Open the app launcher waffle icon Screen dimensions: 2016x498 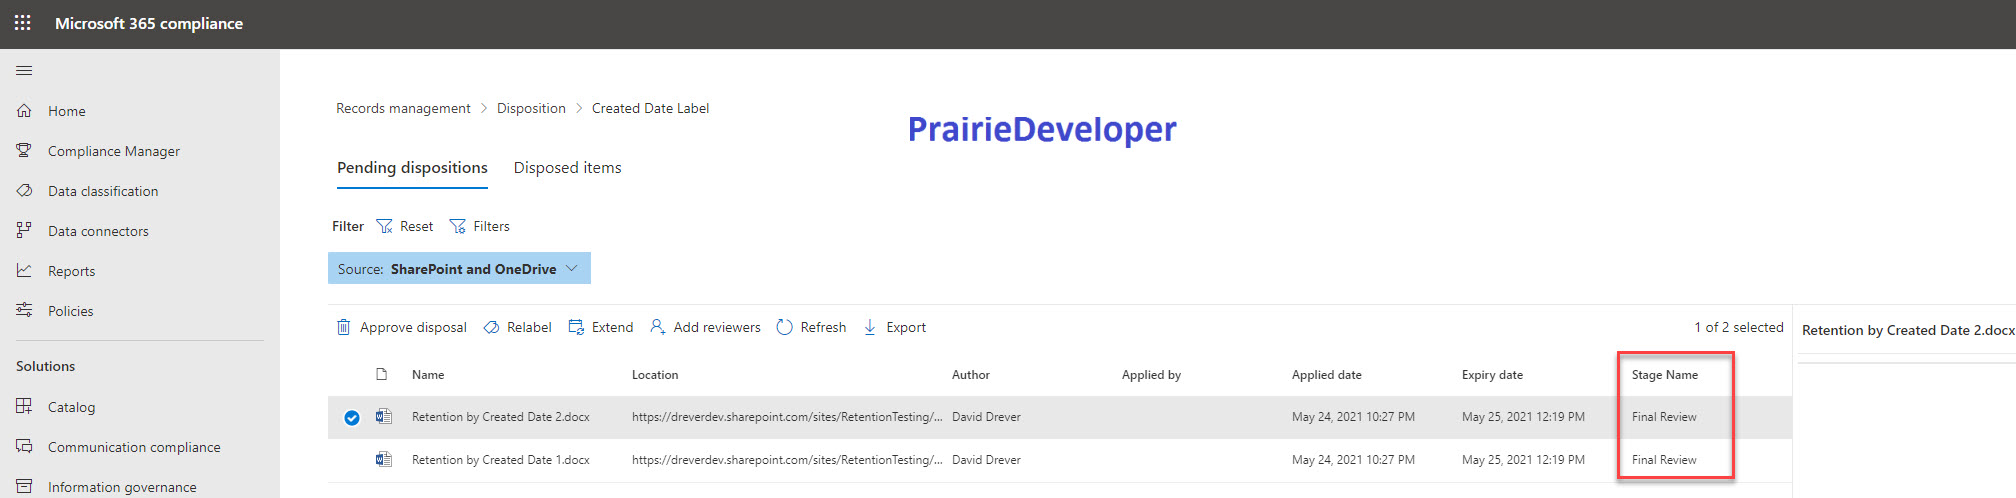point(23,23)
